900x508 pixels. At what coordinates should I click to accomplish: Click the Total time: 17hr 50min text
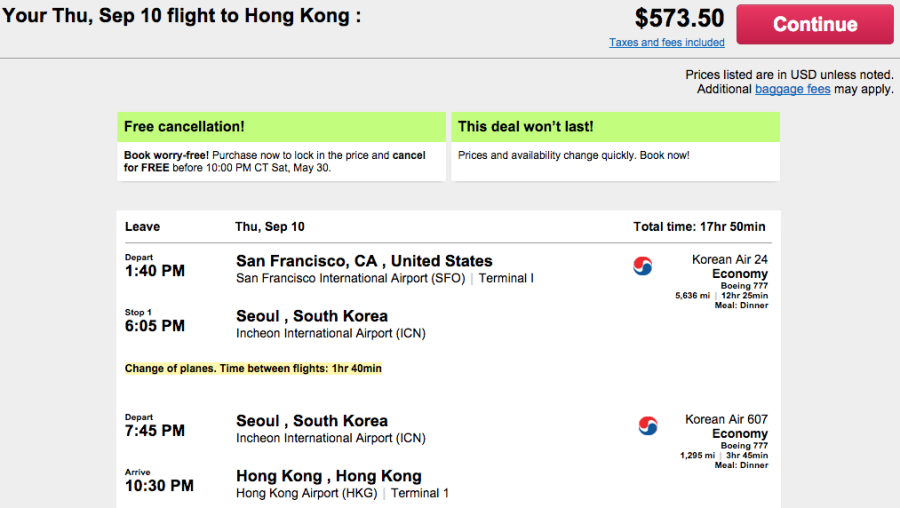tap(699, 227)
